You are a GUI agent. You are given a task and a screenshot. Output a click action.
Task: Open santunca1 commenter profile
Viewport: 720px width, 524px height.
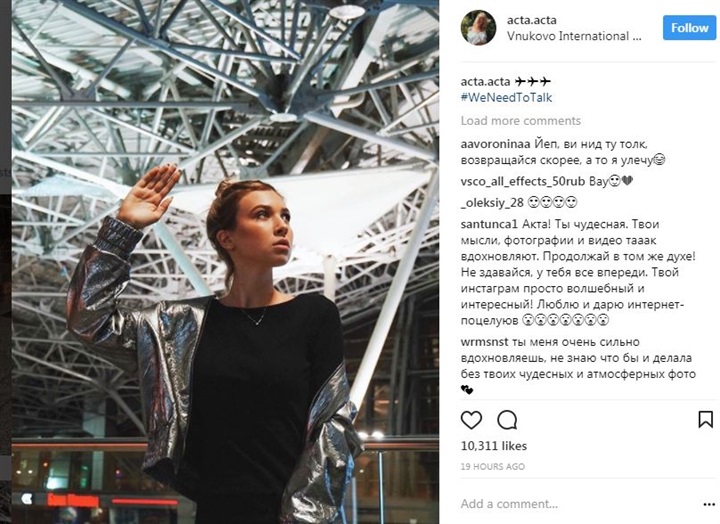tap(489, 225)
